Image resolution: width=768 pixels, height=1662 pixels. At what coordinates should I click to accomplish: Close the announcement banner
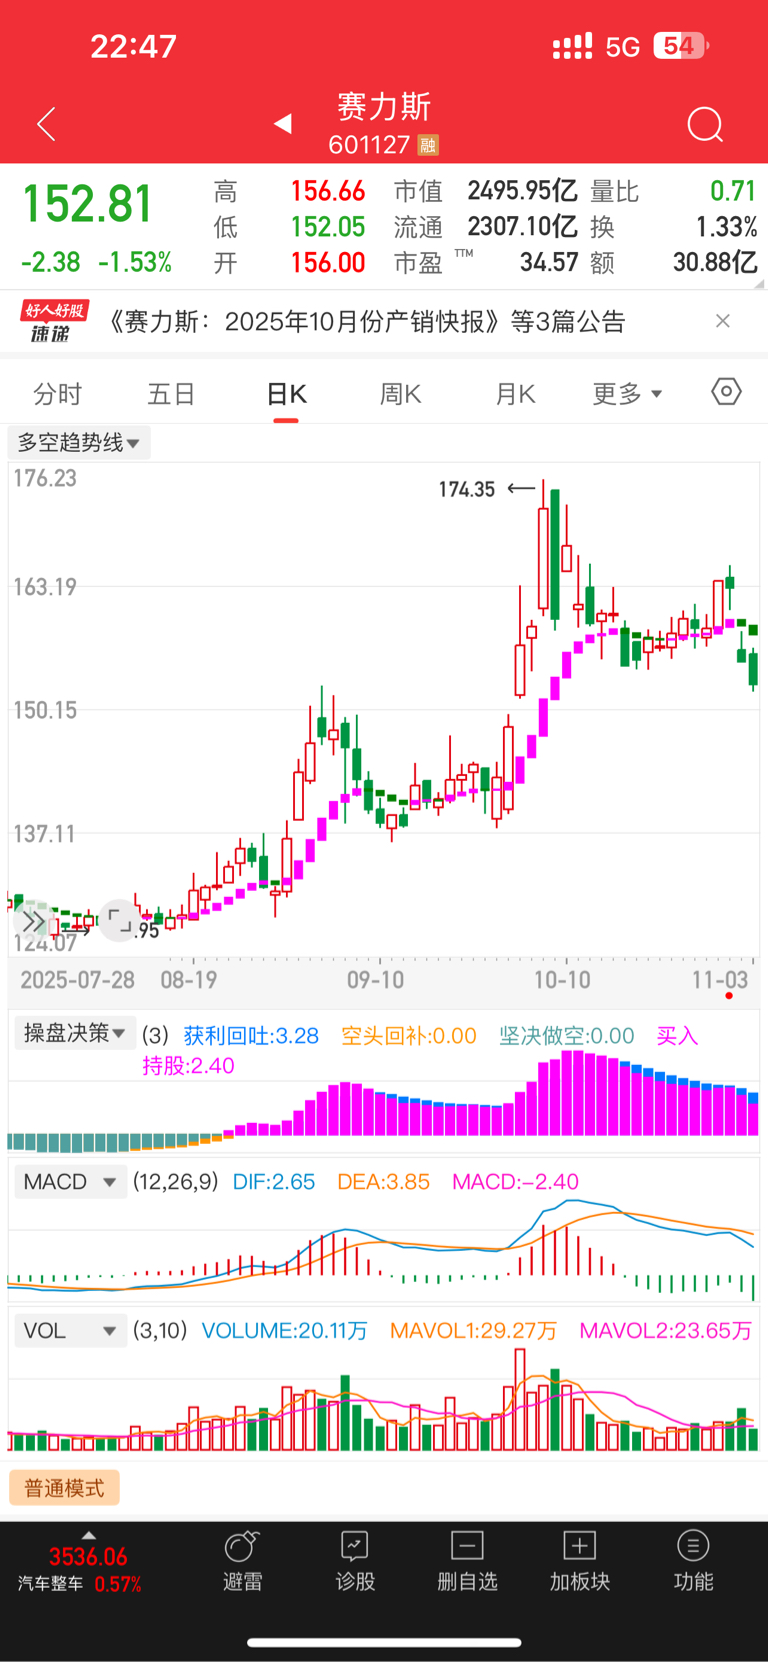click(723, 321)
